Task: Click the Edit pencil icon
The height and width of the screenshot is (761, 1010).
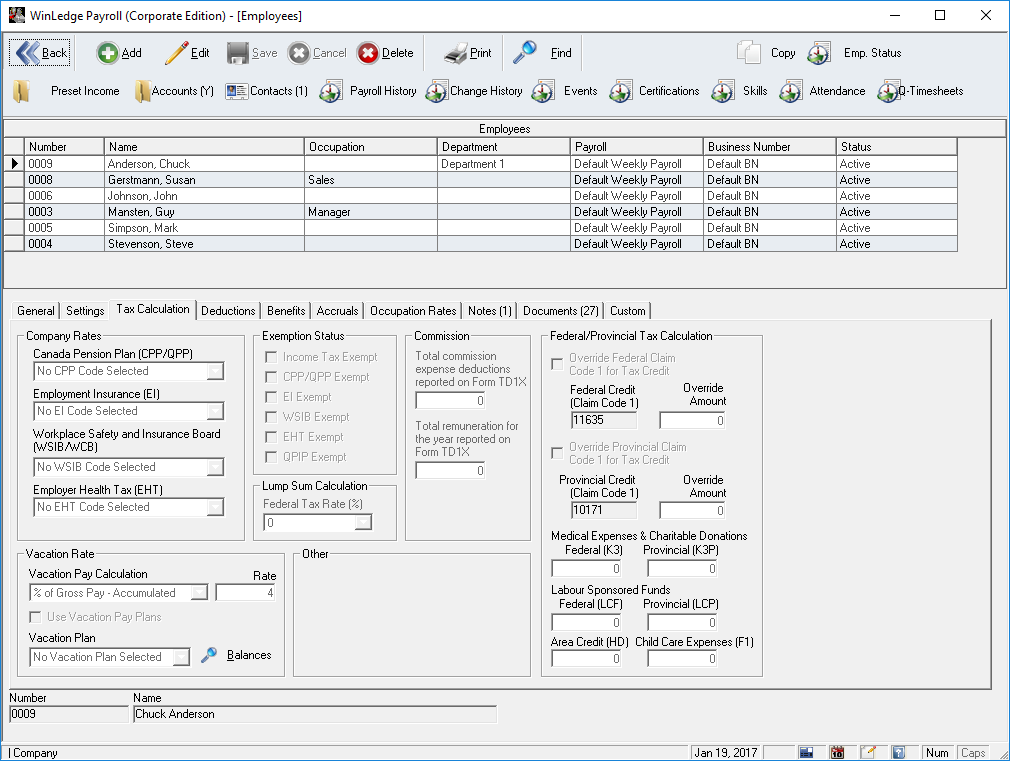Action: pyautogui.click(x=176, y=53)
